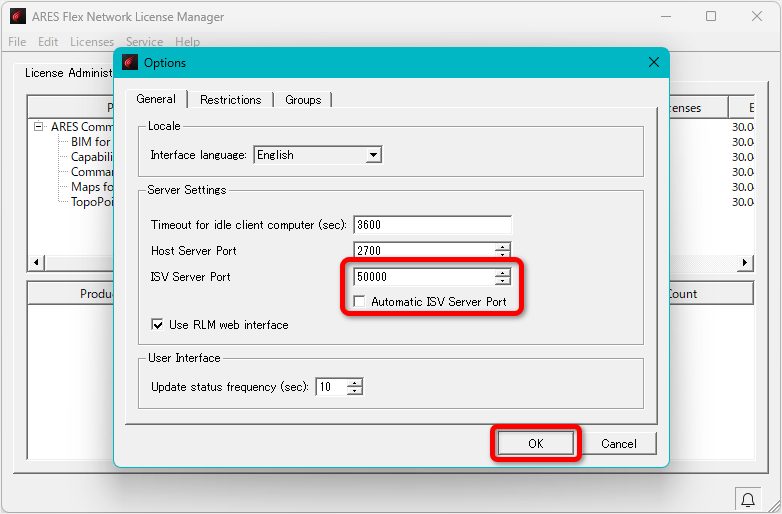This screenshot has height=514, width=782.
Task: Click the OK button in Options dialog
Action: (536, 443)
